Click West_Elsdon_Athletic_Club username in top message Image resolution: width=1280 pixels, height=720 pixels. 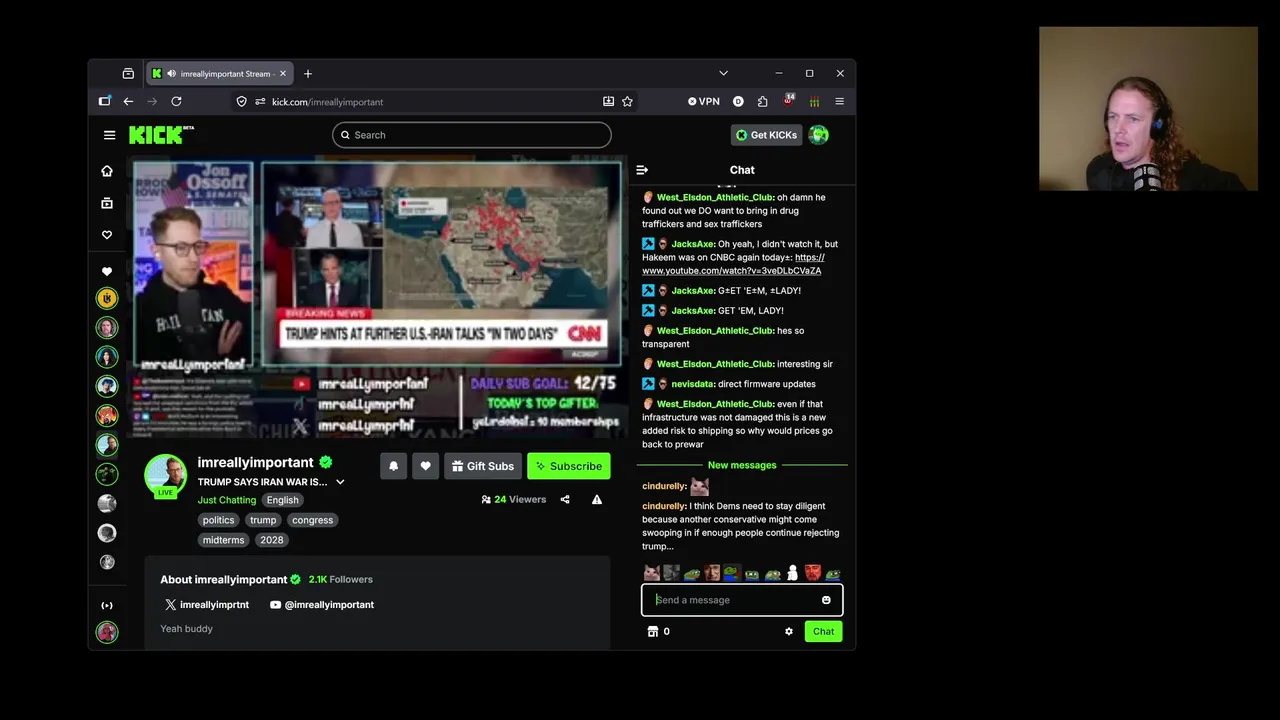point(715,197)
